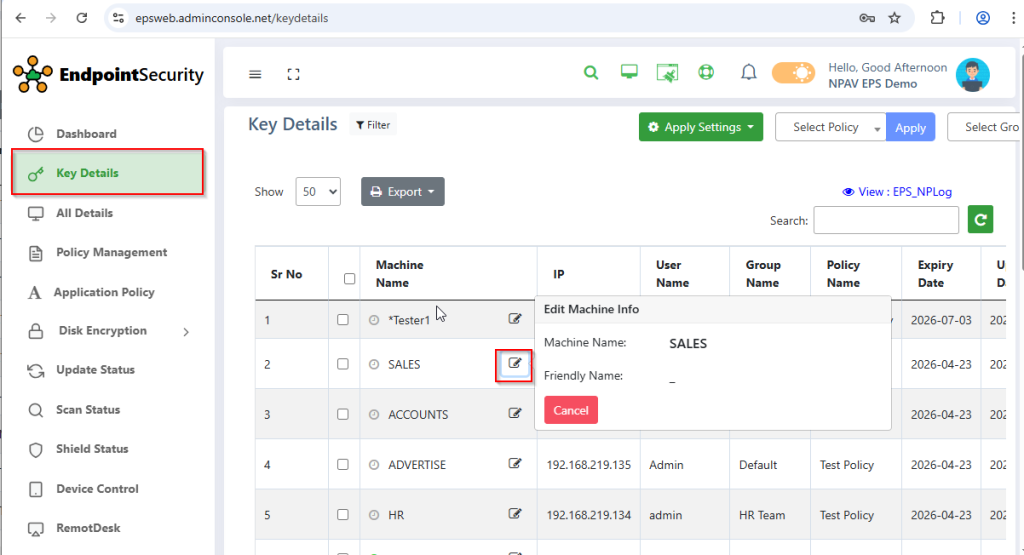Click the hamburger menu icon

255,74
